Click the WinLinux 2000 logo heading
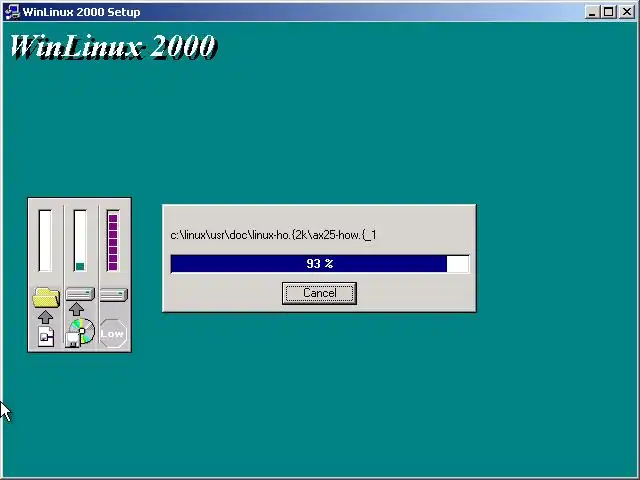640x480 pixels. coord(113,47)
